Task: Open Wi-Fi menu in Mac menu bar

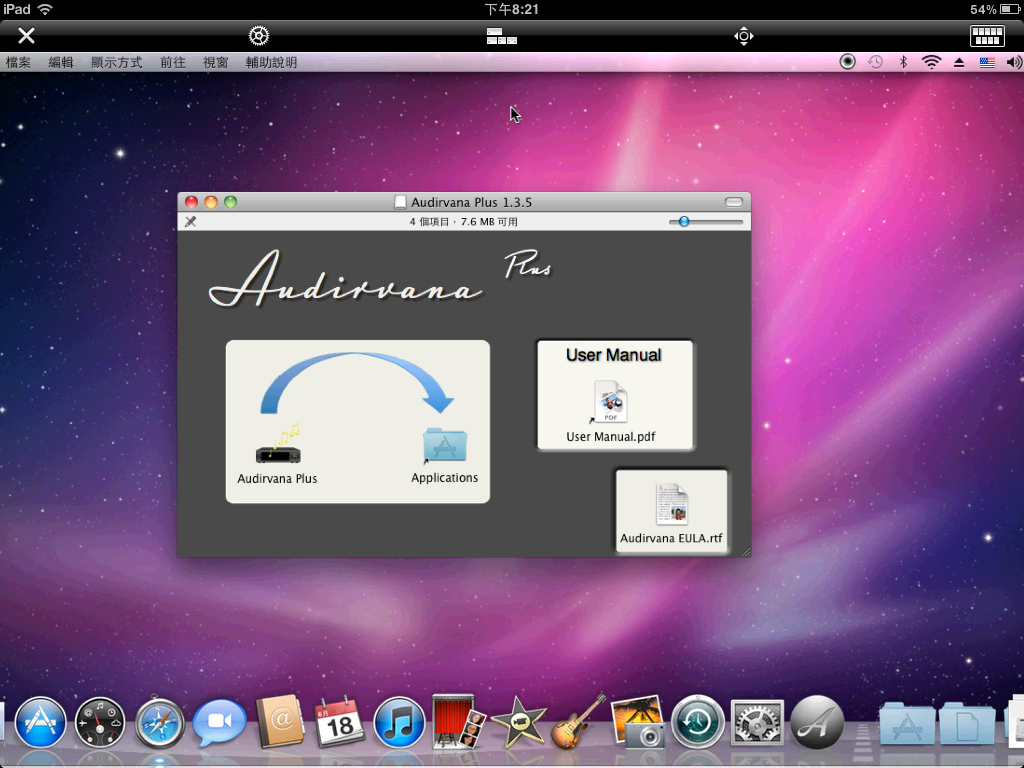Action: pyautogui.click(x=931, y=62)
